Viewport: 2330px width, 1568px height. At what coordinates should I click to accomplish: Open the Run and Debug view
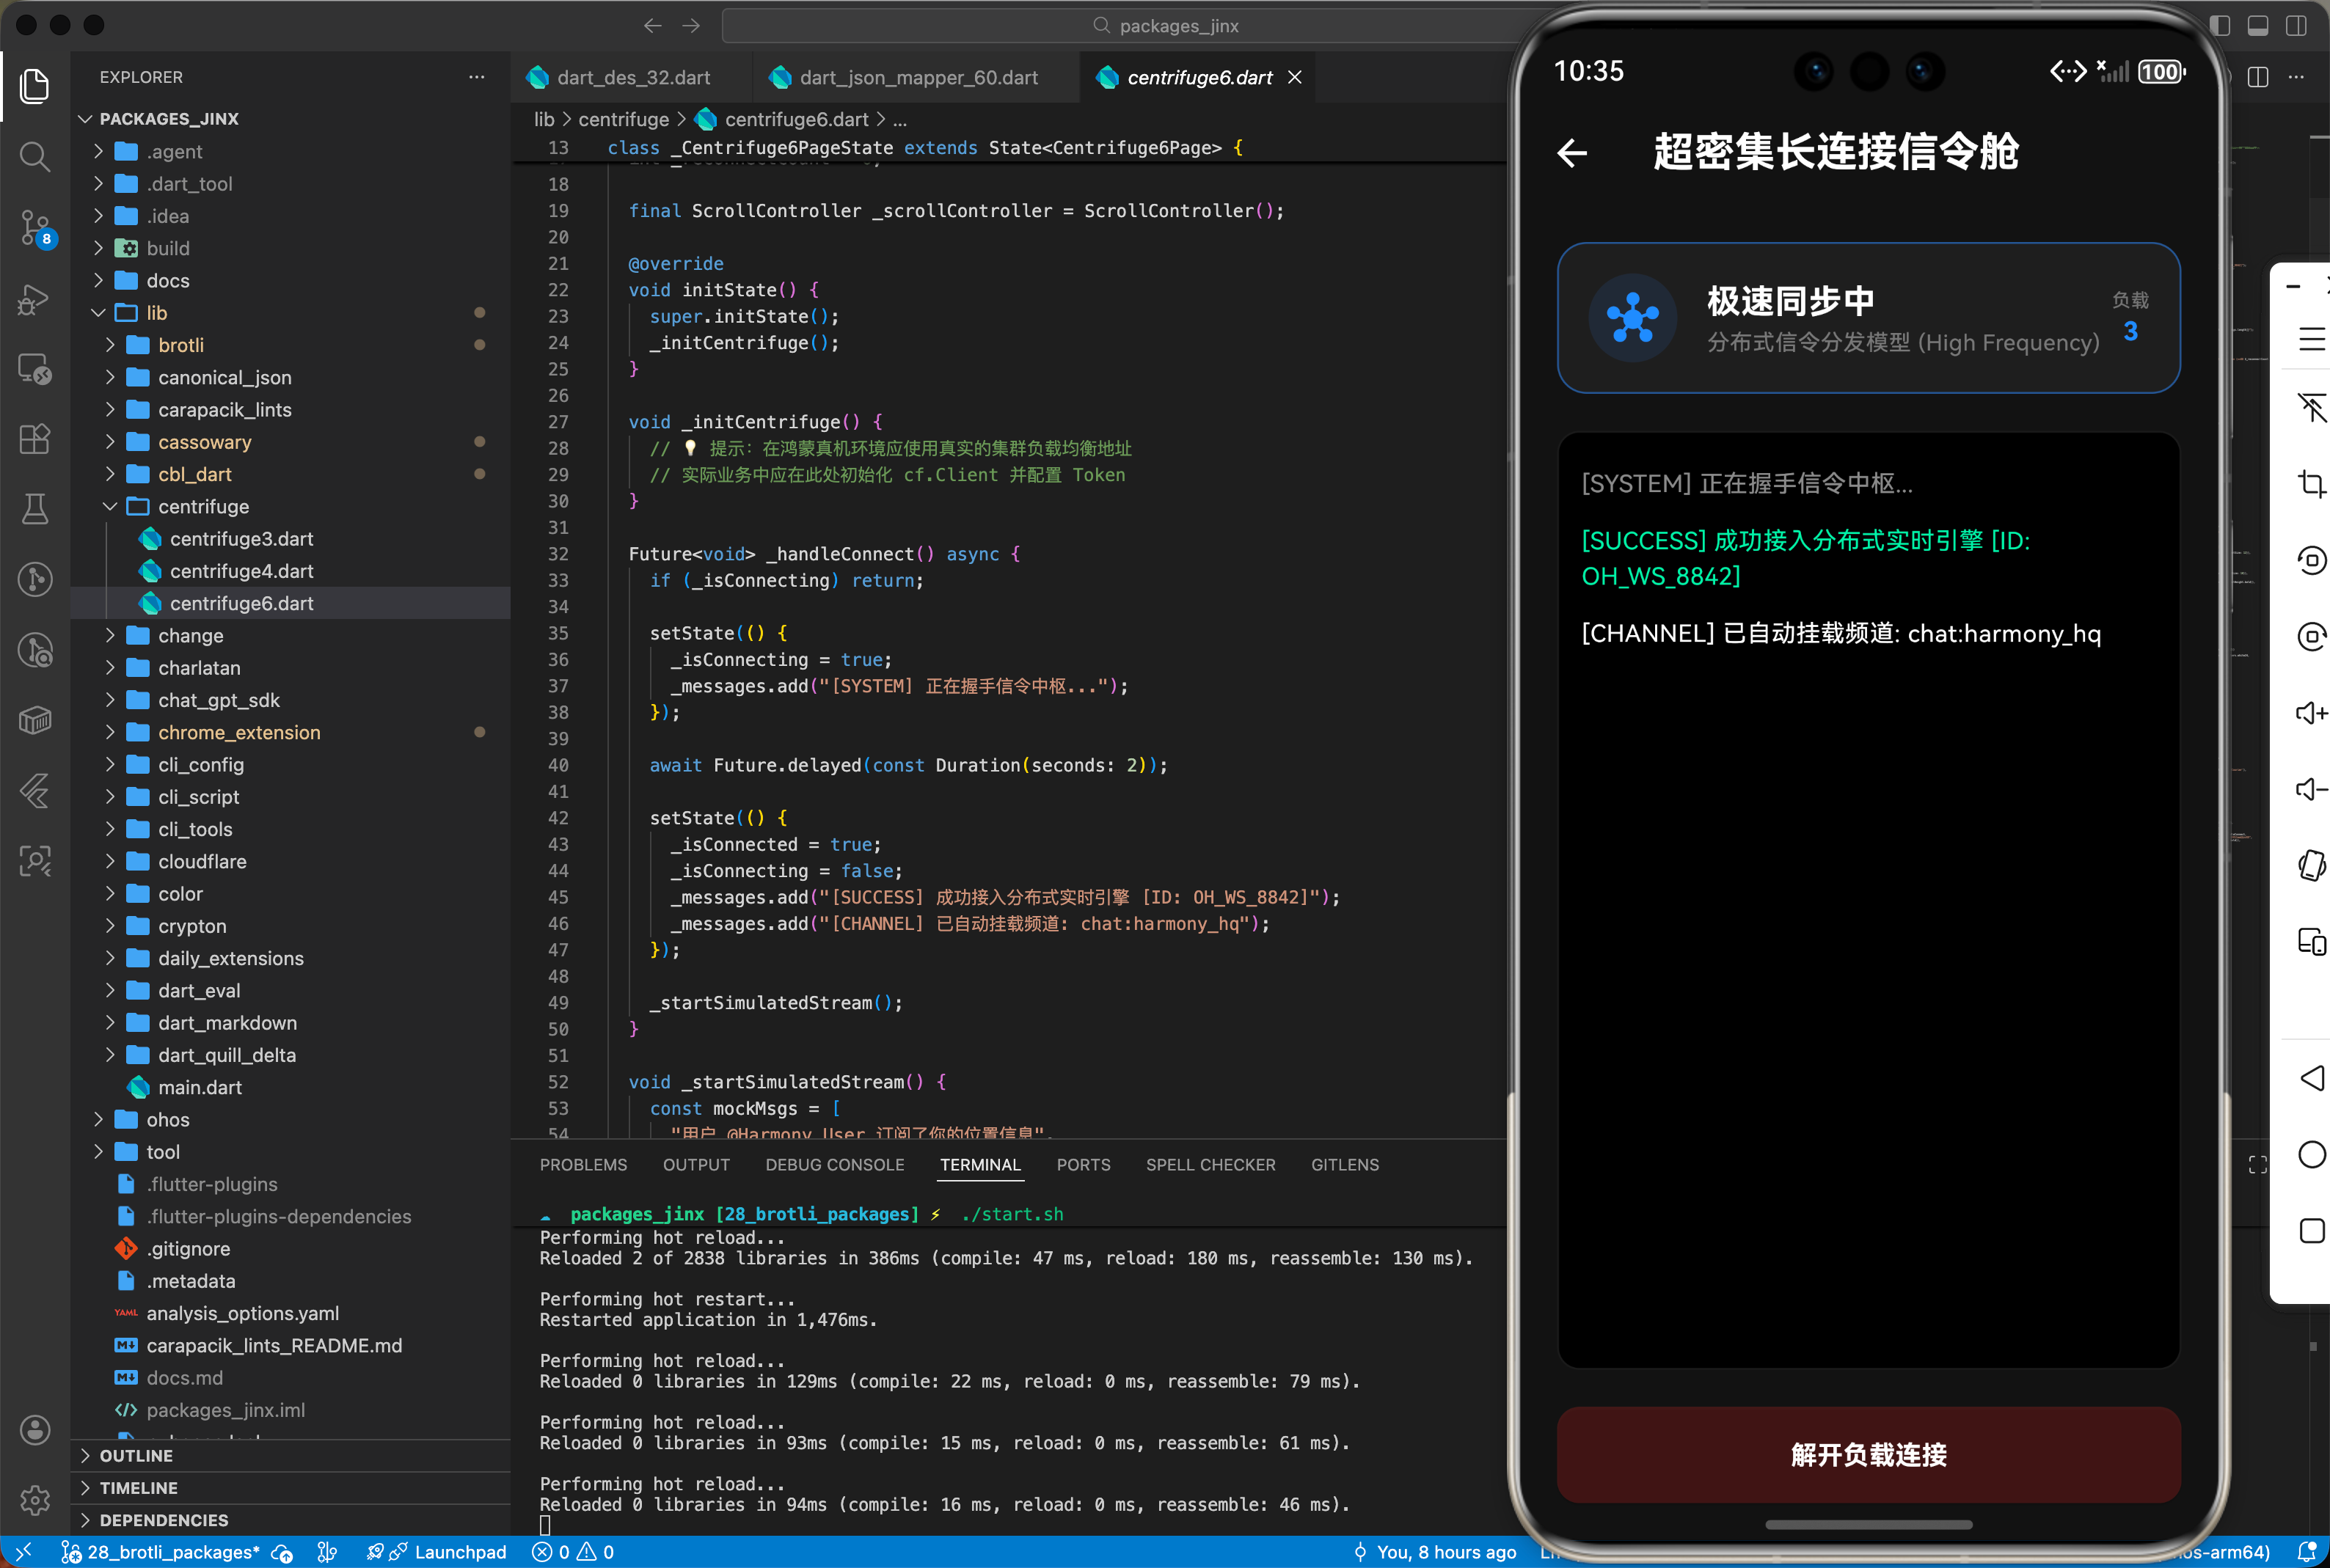[x=35, y=298]
